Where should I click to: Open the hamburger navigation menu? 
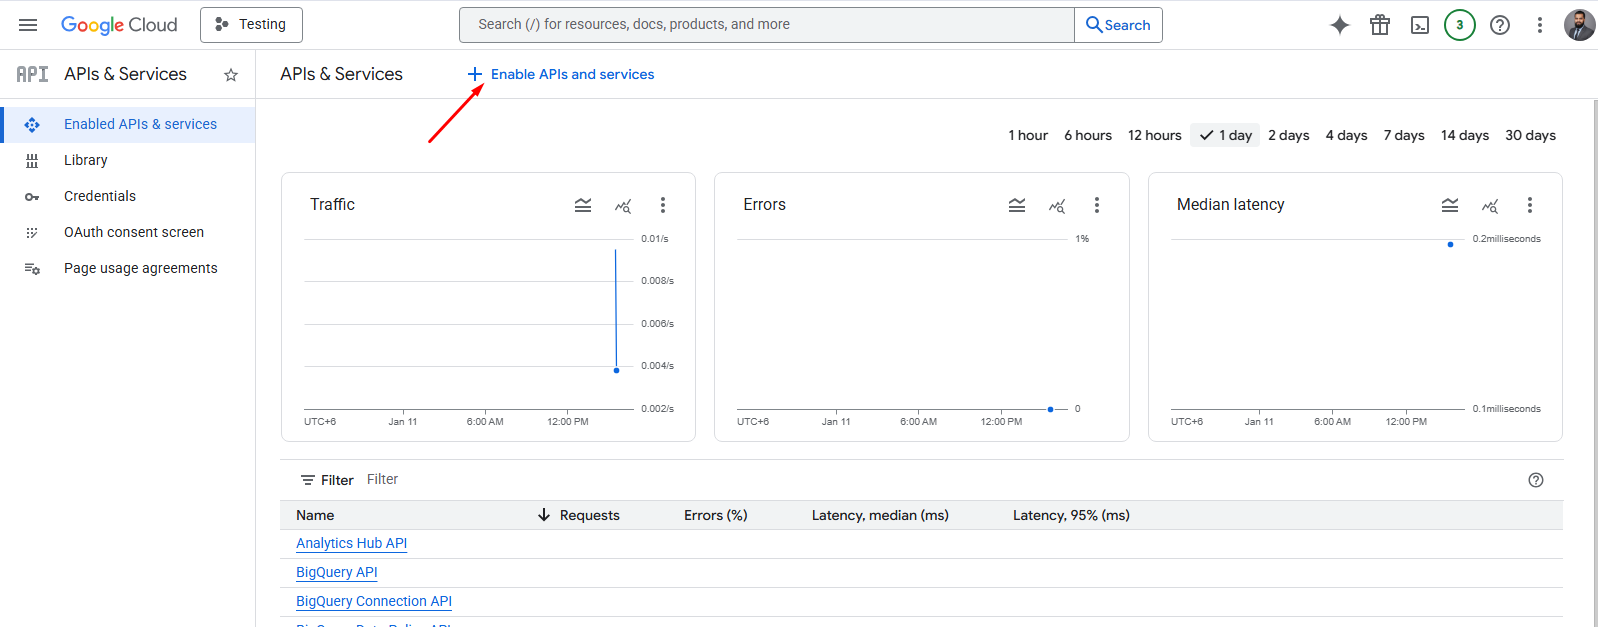pos(28,25)
